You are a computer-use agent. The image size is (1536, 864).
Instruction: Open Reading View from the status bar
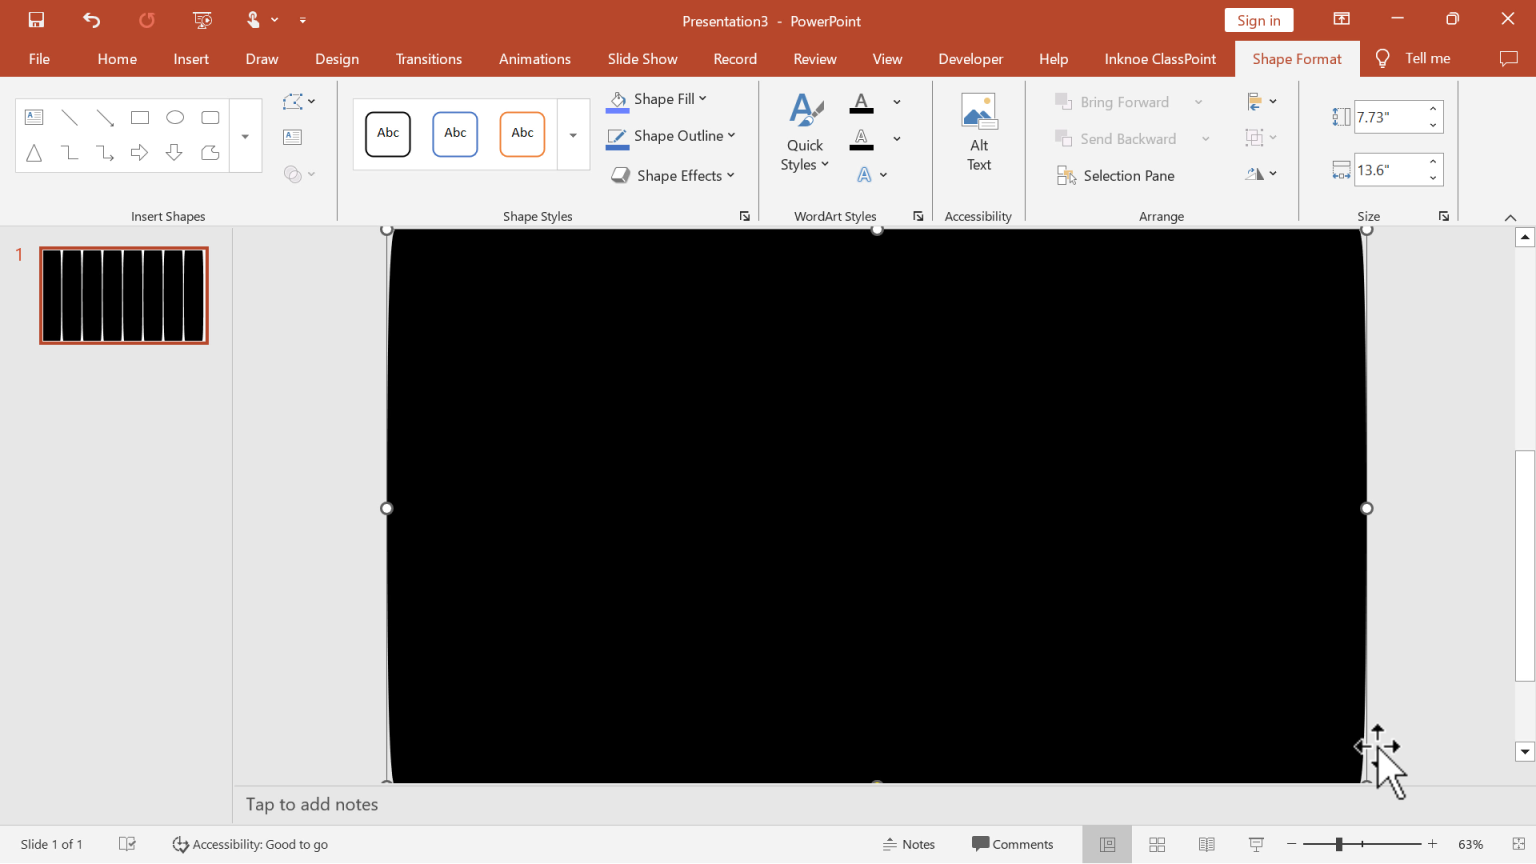(1206, 844)
